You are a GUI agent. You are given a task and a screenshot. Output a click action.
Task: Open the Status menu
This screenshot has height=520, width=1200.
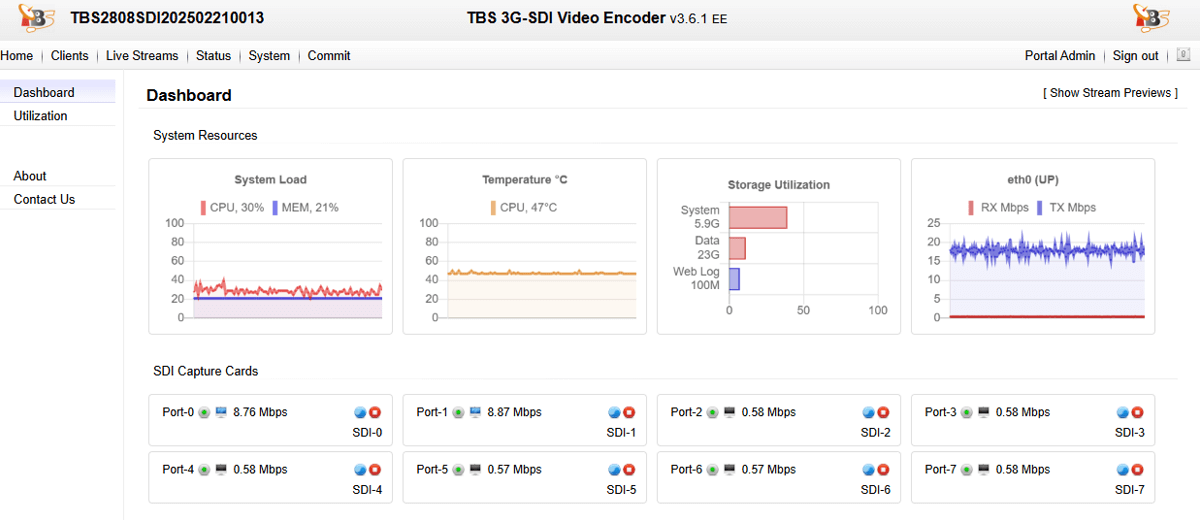tap(213, 56)
